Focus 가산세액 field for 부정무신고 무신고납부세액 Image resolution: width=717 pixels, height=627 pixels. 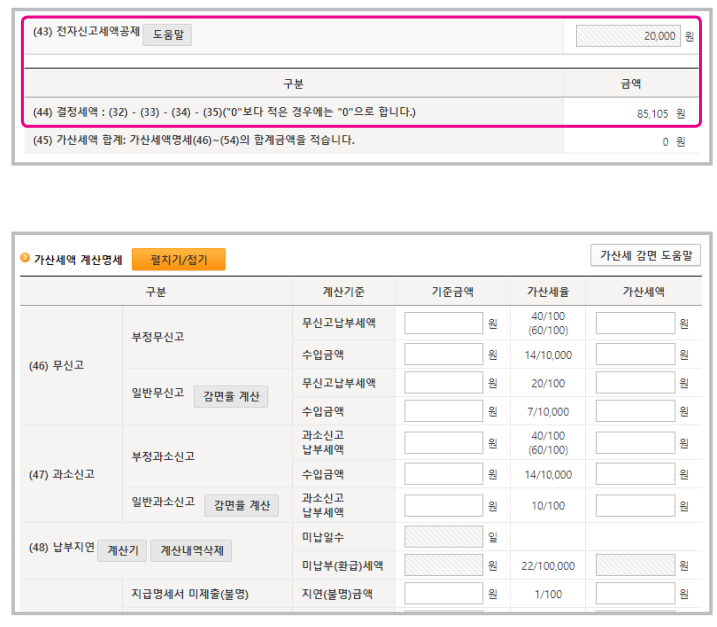pos(635,323)
